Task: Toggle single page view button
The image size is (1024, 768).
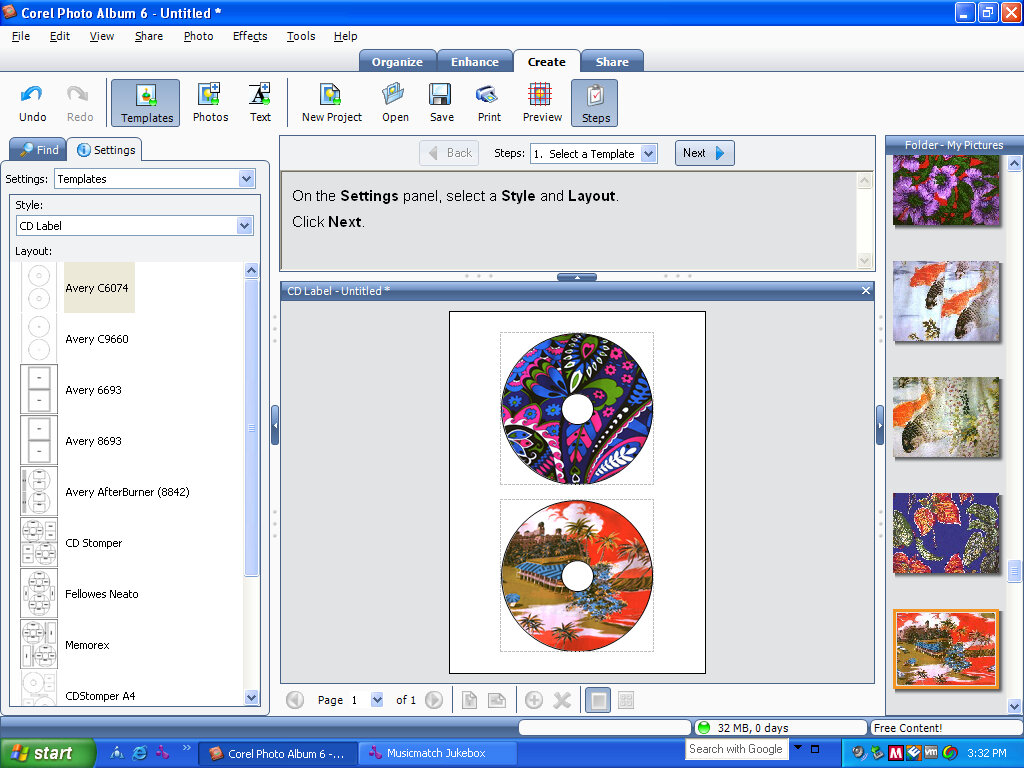Action: pos(596,700)
